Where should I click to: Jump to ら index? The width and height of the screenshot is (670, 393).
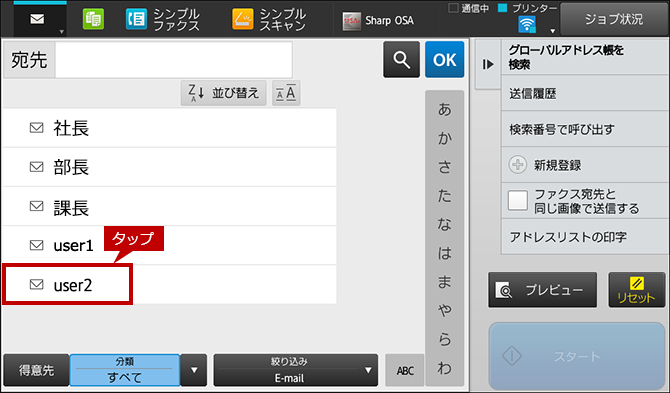(444, 339)
